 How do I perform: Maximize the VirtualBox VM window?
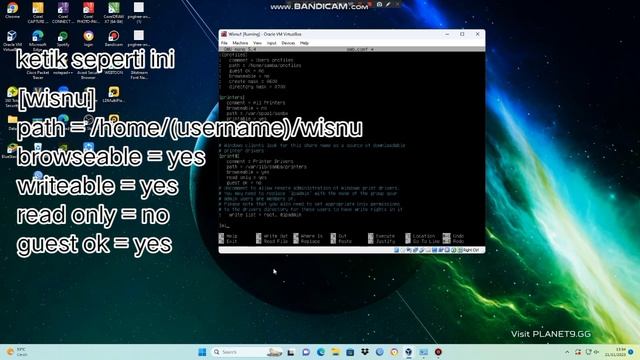coord(462,34)
